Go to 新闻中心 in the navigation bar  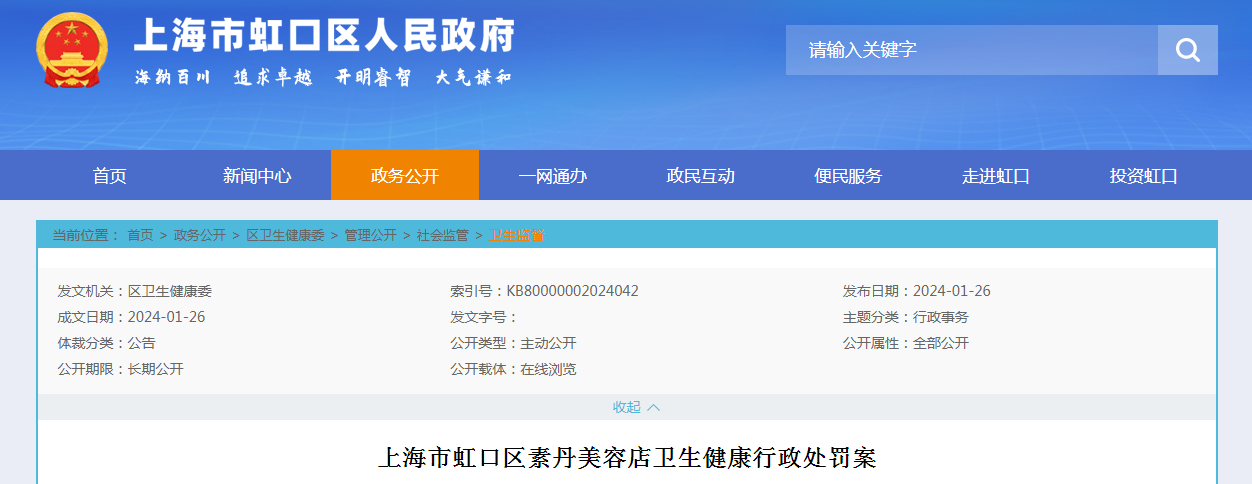pyautogui.click(x=257, y=176)
